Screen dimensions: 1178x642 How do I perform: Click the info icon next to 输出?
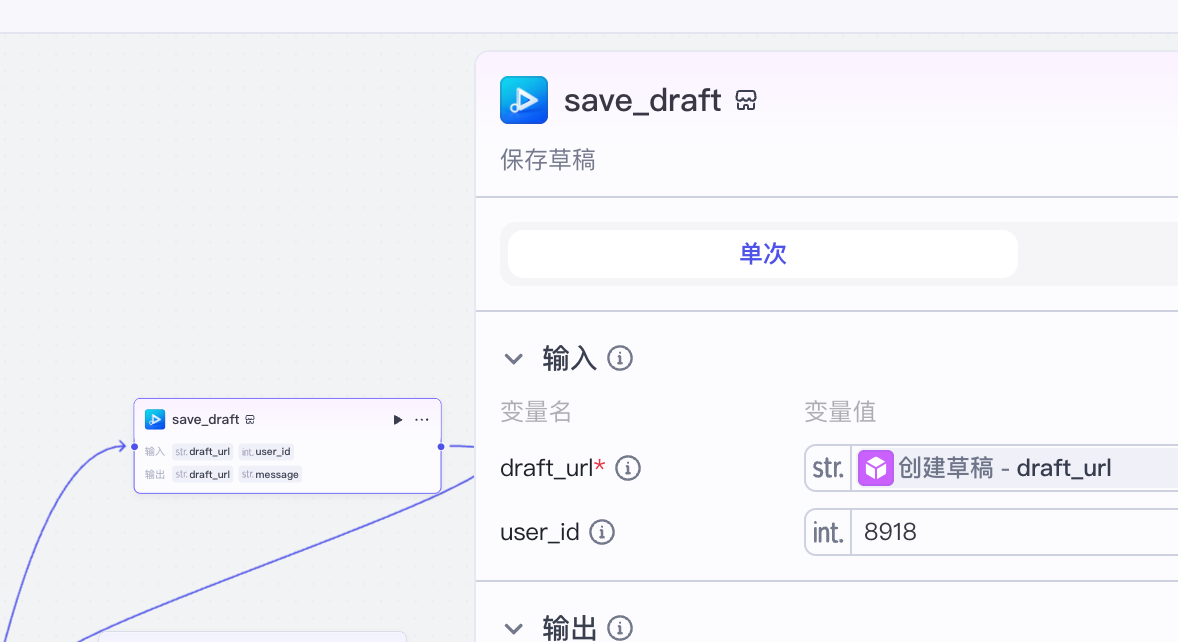(620, 628)
